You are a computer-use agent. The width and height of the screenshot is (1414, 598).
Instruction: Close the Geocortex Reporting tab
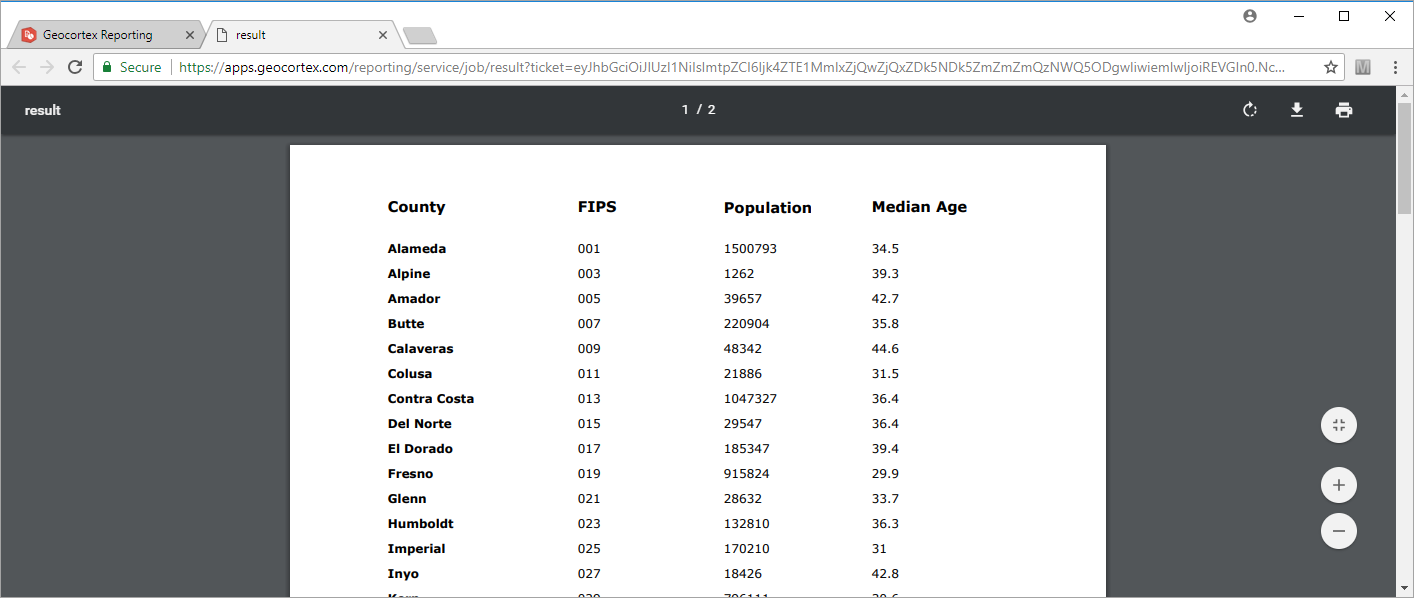click(x=190, y=35)
